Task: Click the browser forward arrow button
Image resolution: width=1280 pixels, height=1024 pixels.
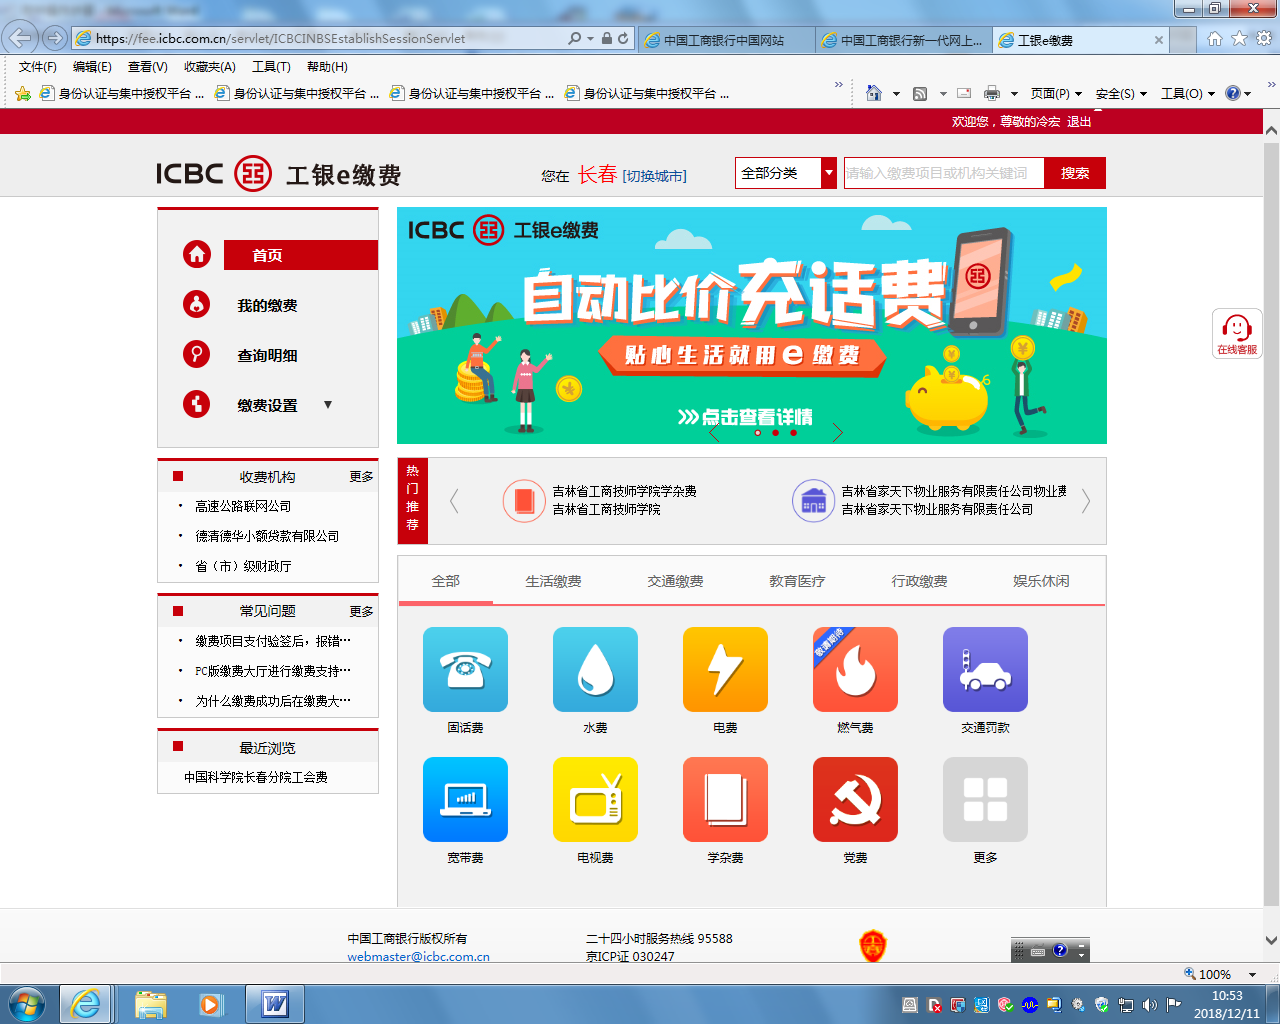Action: coord(55,38)
